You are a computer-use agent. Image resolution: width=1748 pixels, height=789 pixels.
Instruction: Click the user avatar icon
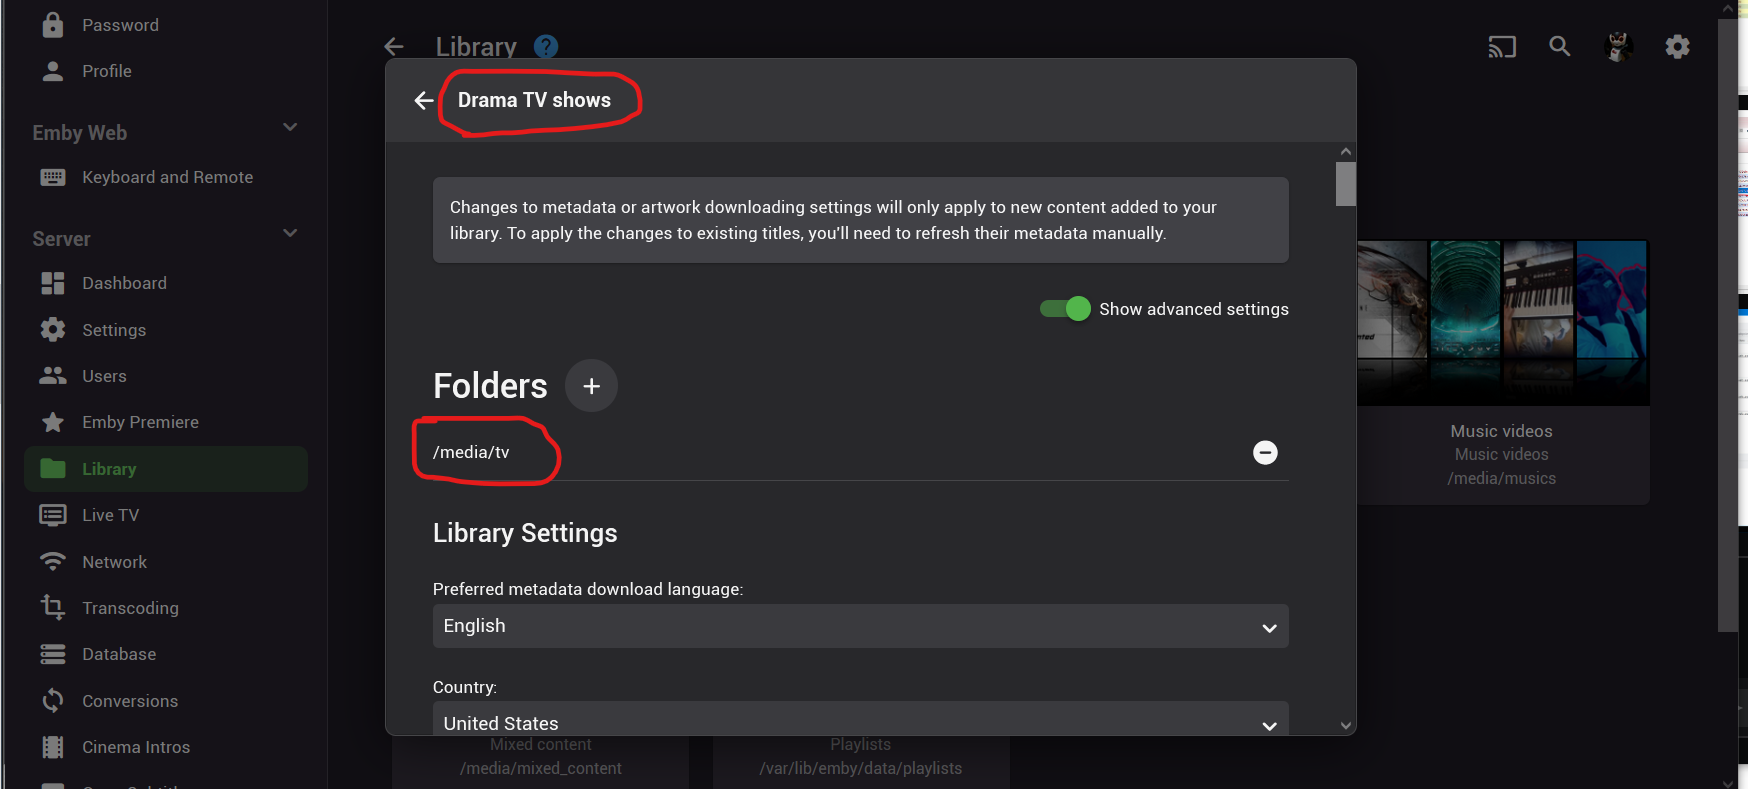coord(1619,47)
